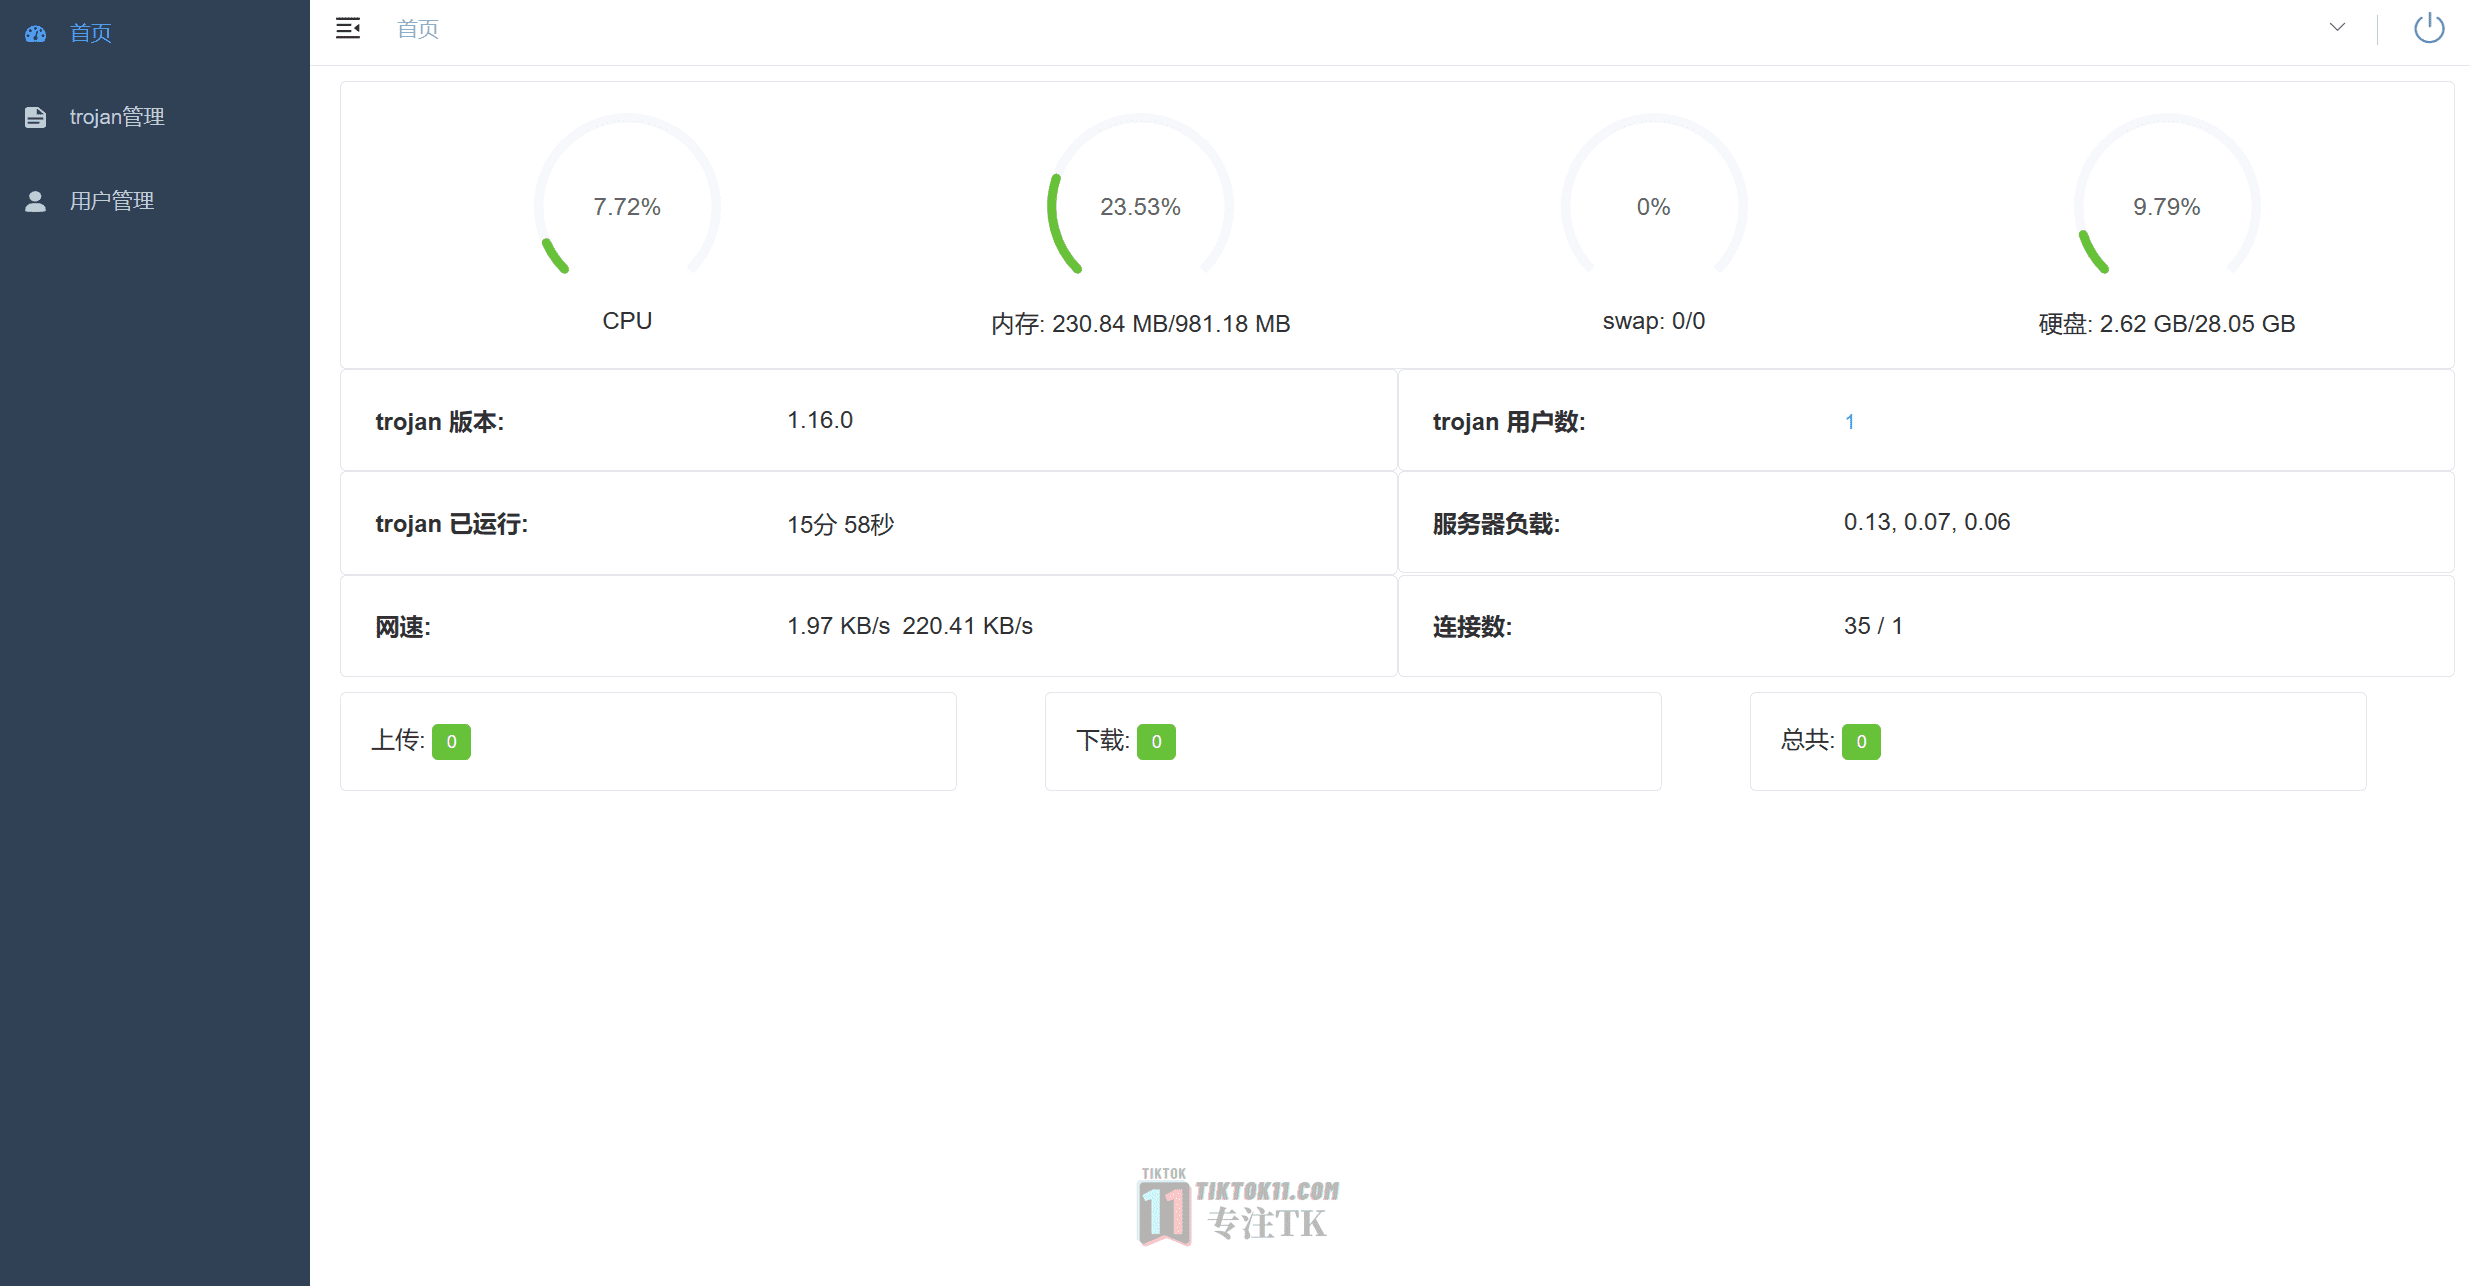Open the top-right chevron dropdown
Viewport: 2470px width, 1286px height.
(2337, 27)
